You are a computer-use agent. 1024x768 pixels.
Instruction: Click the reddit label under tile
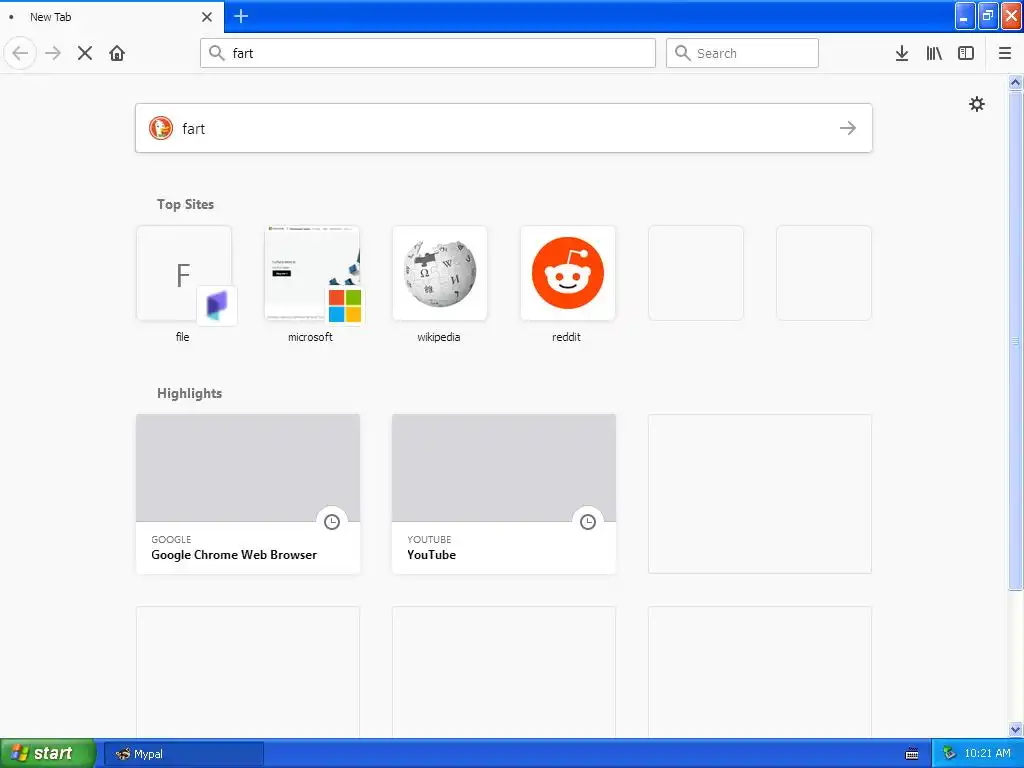click(x=566, y=337)
